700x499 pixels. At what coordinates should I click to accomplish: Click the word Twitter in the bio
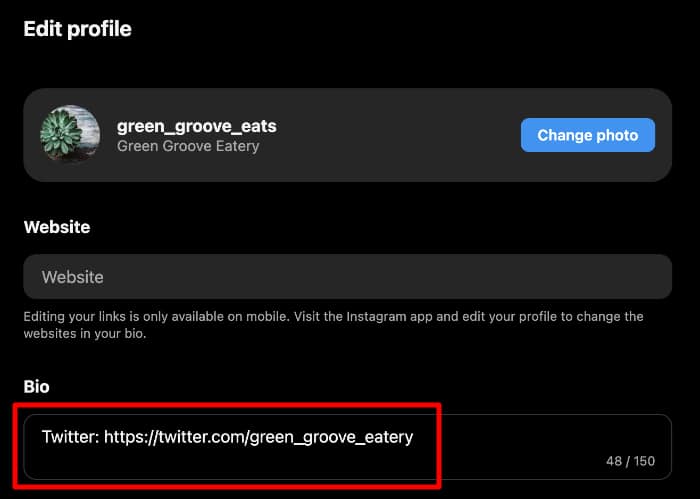coord(69,437)
